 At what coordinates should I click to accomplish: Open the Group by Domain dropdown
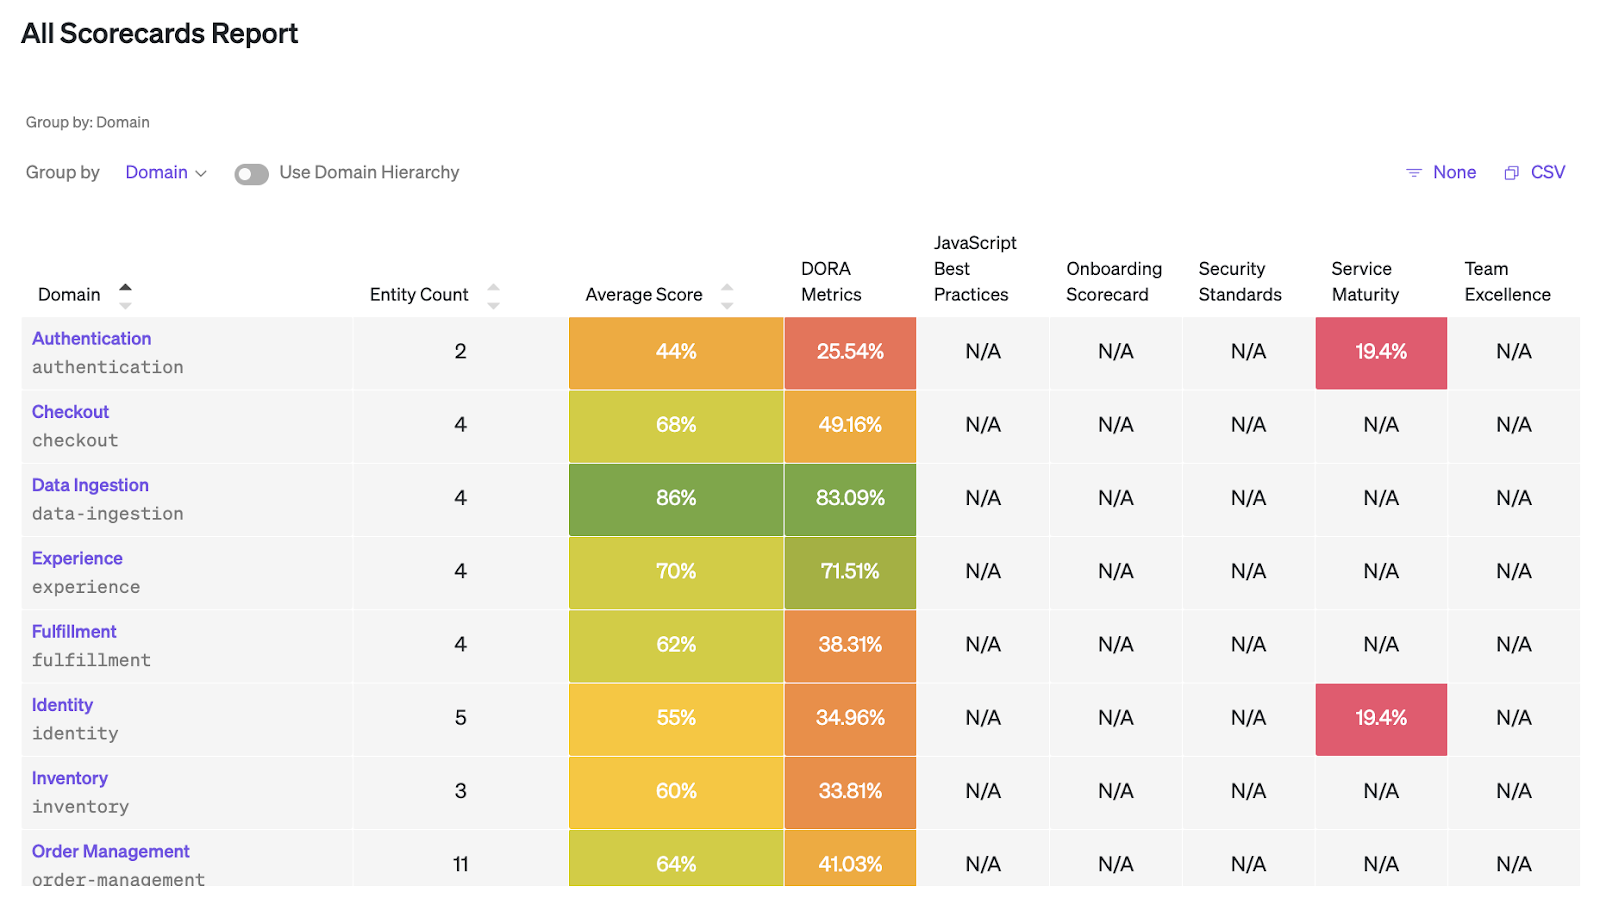click(166, 173)
